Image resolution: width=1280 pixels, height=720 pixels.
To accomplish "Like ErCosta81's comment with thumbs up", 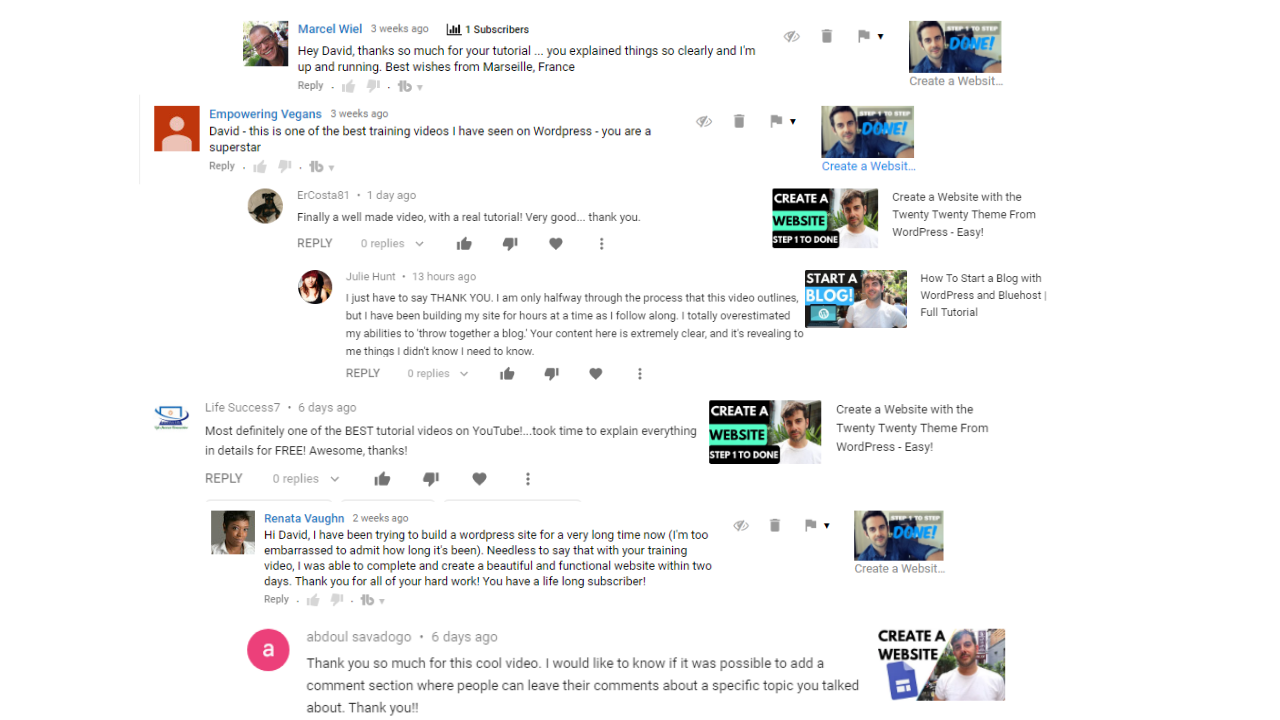I will 464,244.
